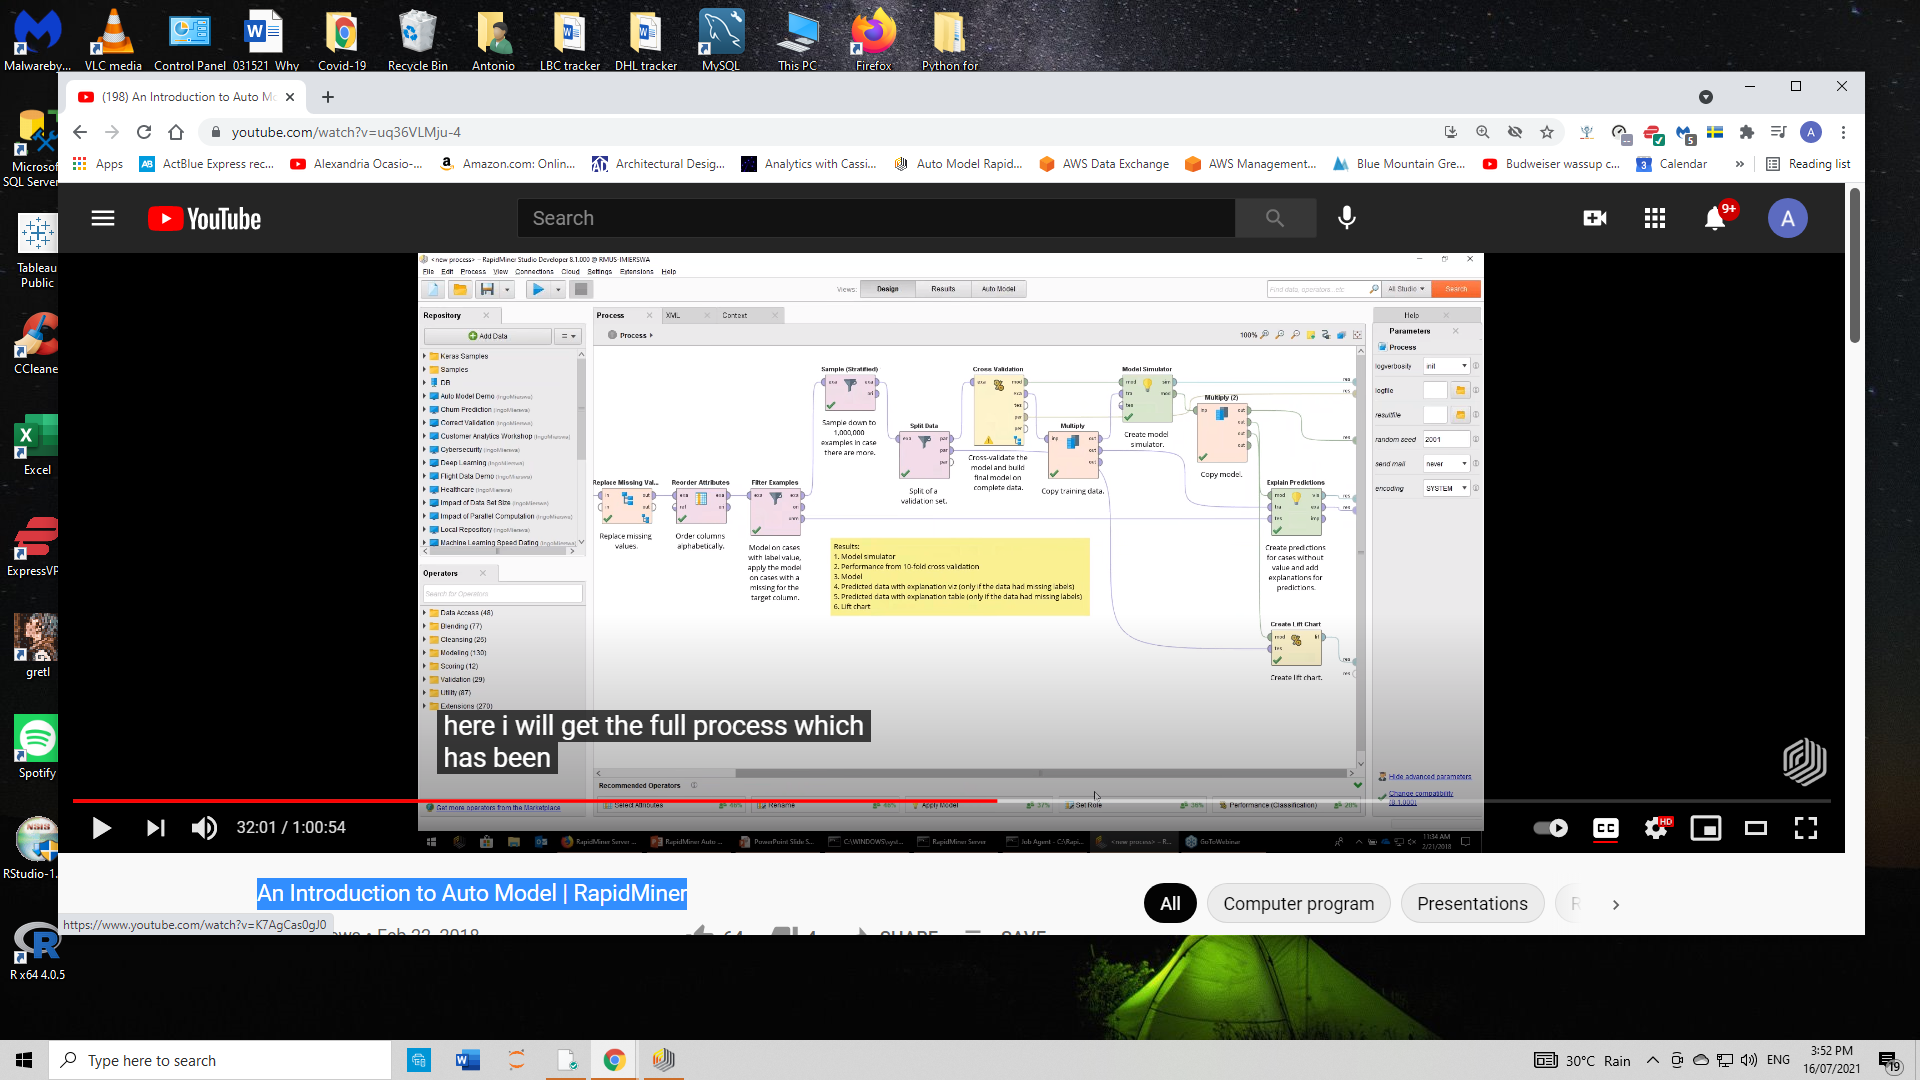Open a new Chrome tab

point(328,97)
